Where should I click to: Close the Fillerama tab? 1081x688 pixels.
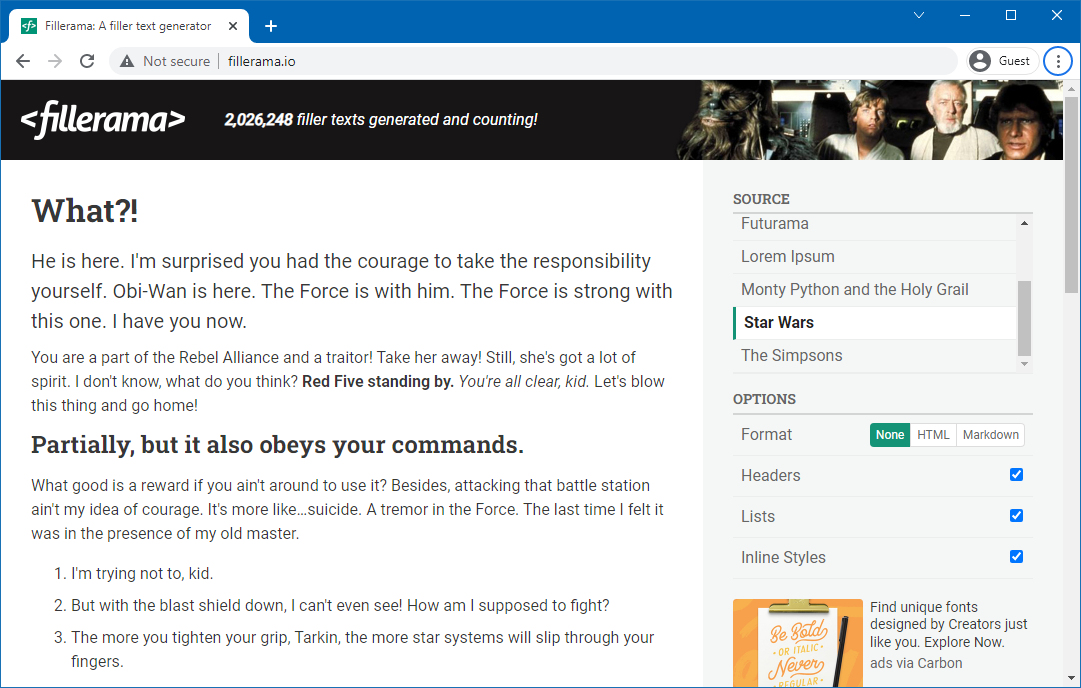point(233,26)
